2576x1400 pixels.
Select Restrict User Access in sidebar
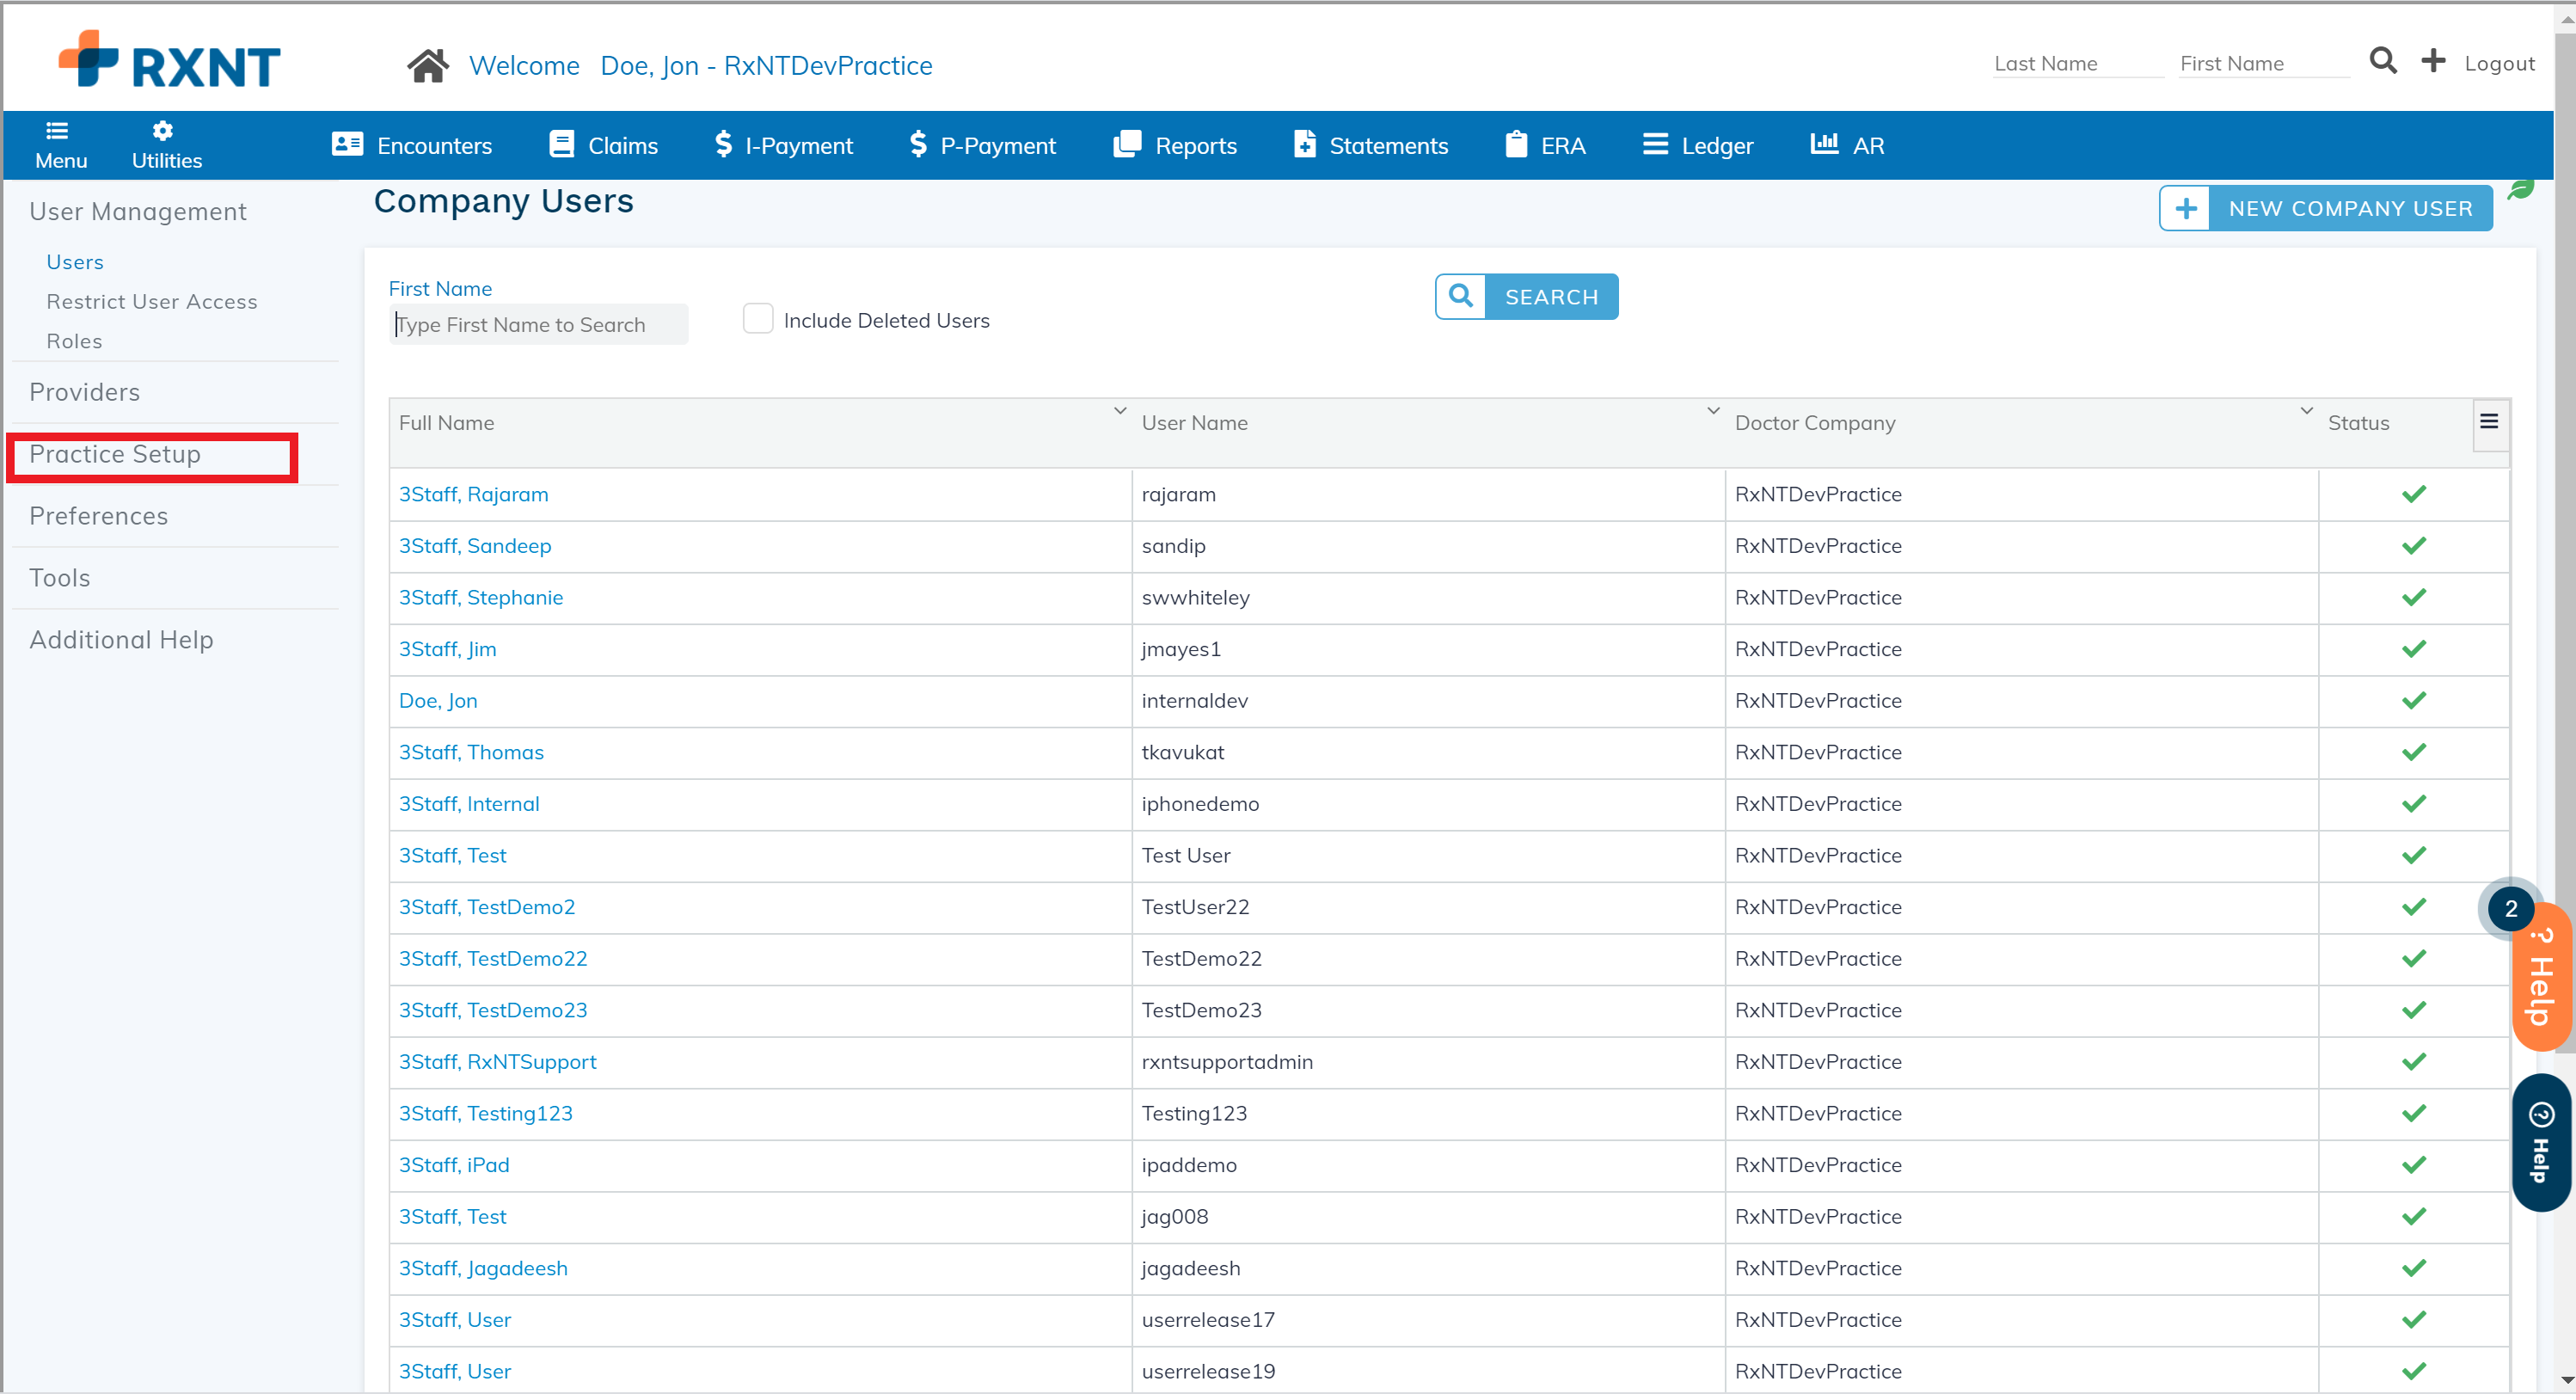point(152,302)
